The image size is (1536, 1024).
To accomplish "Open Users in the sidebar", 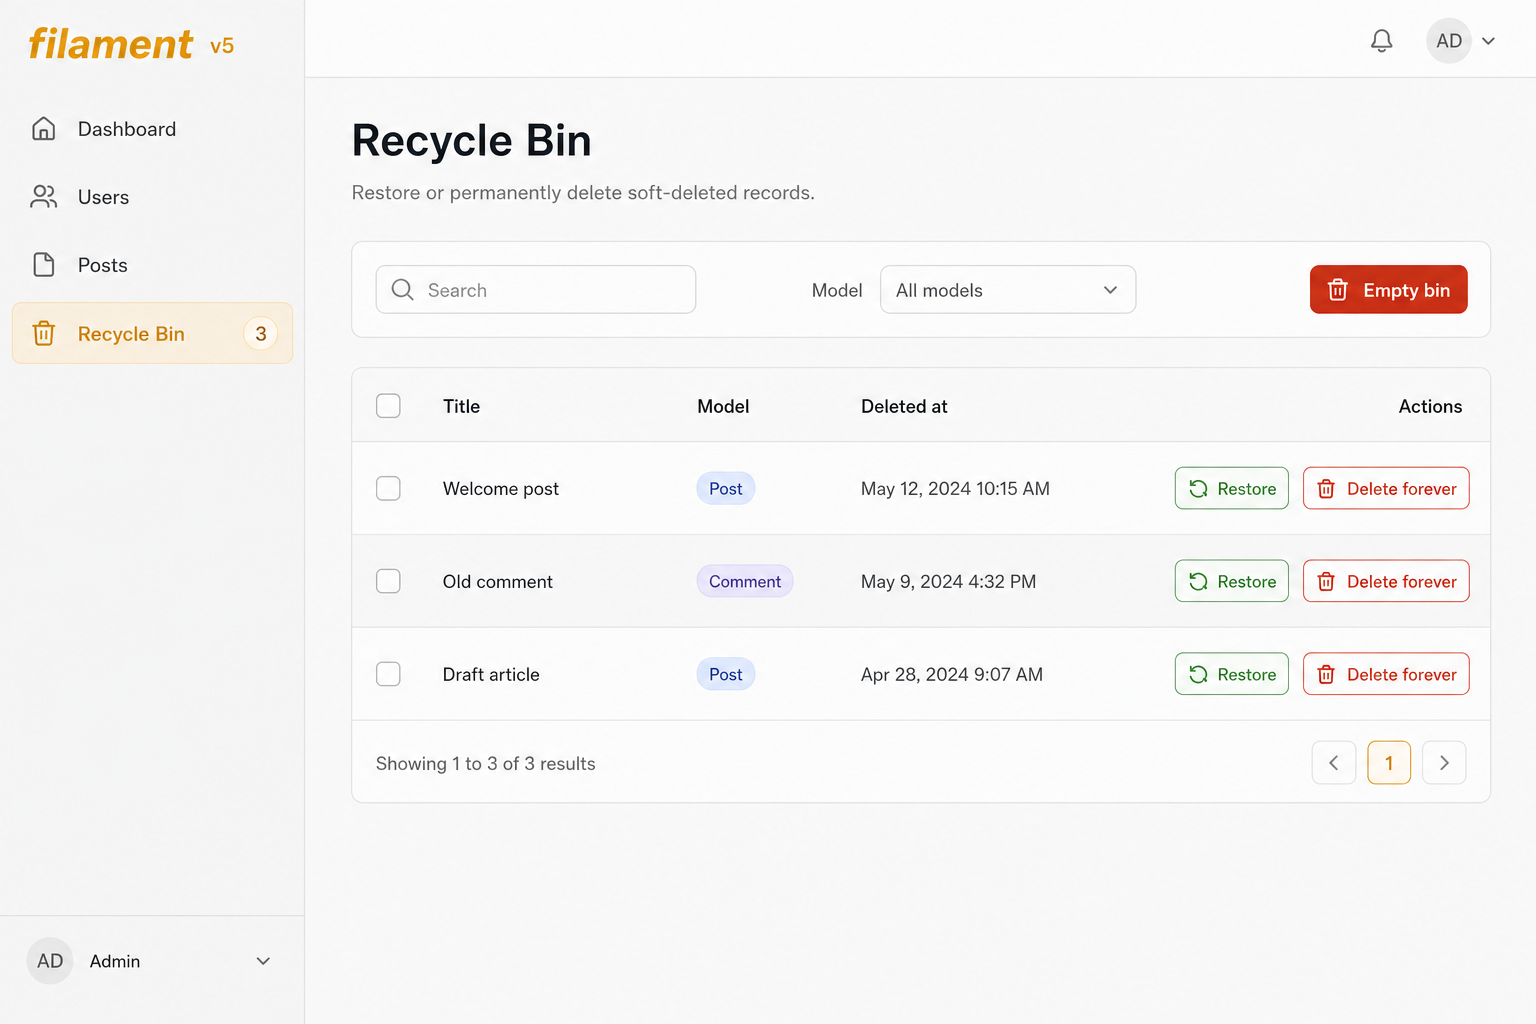I will tap(152, 197).
